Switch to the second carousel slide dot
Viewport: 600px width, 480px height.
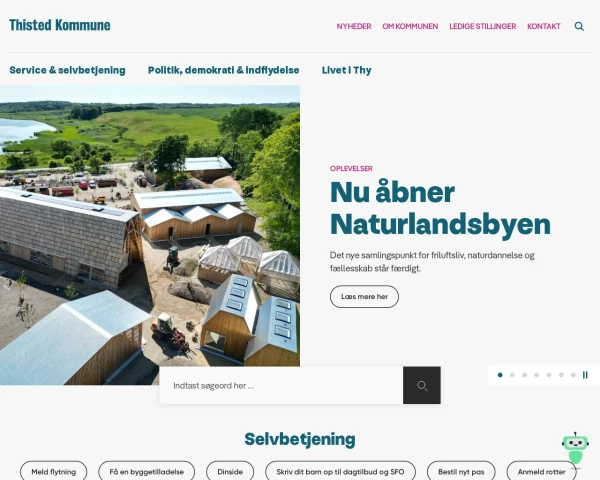click(x=512, y=375)
